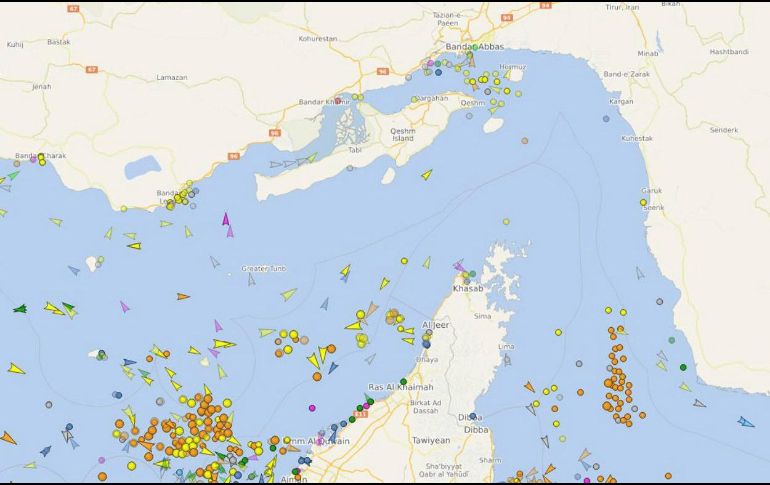Click the gray ship arrow beside Greater Tunb
This screenshot has height=485, width=770.
click(x=251, y=279)
